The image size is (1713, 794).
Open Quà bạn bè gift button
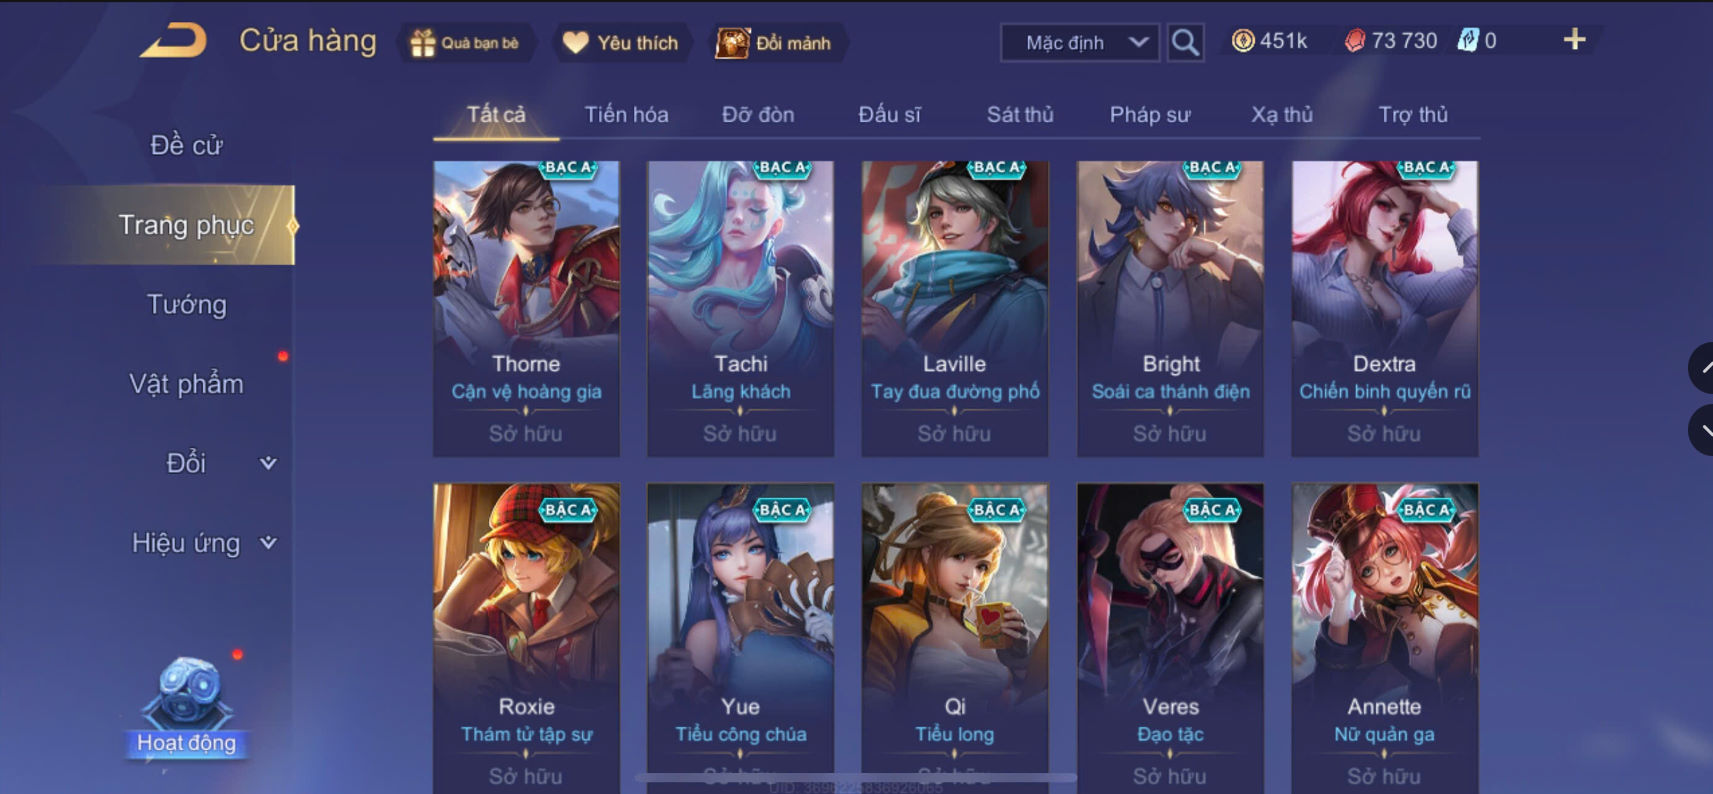click(466, 43)
